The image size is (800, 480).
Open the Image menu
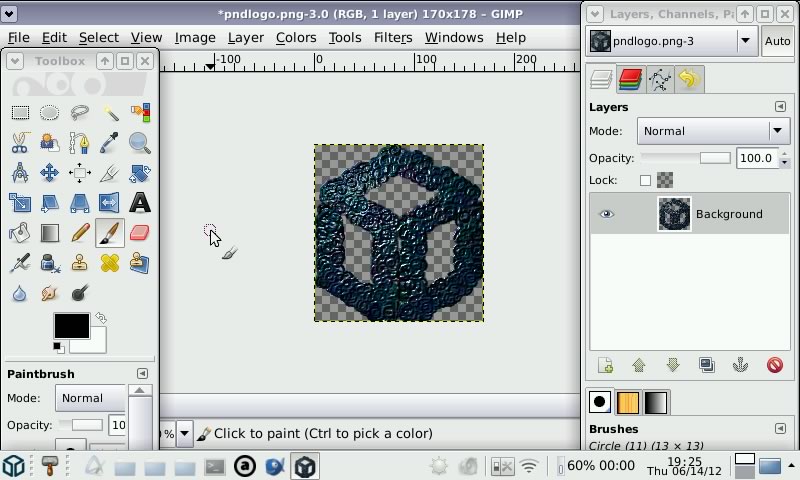[195, 38]
